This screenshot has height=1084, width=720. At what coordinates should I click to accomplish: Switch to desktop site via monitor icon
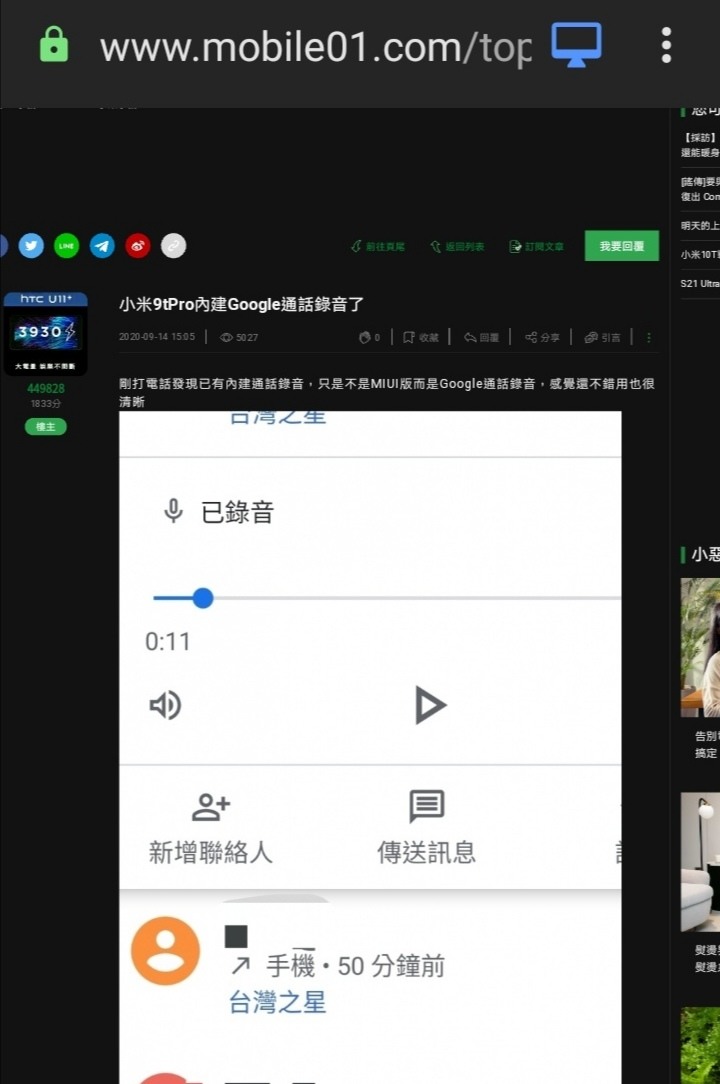pyautogui.click(x=576, y=45)
